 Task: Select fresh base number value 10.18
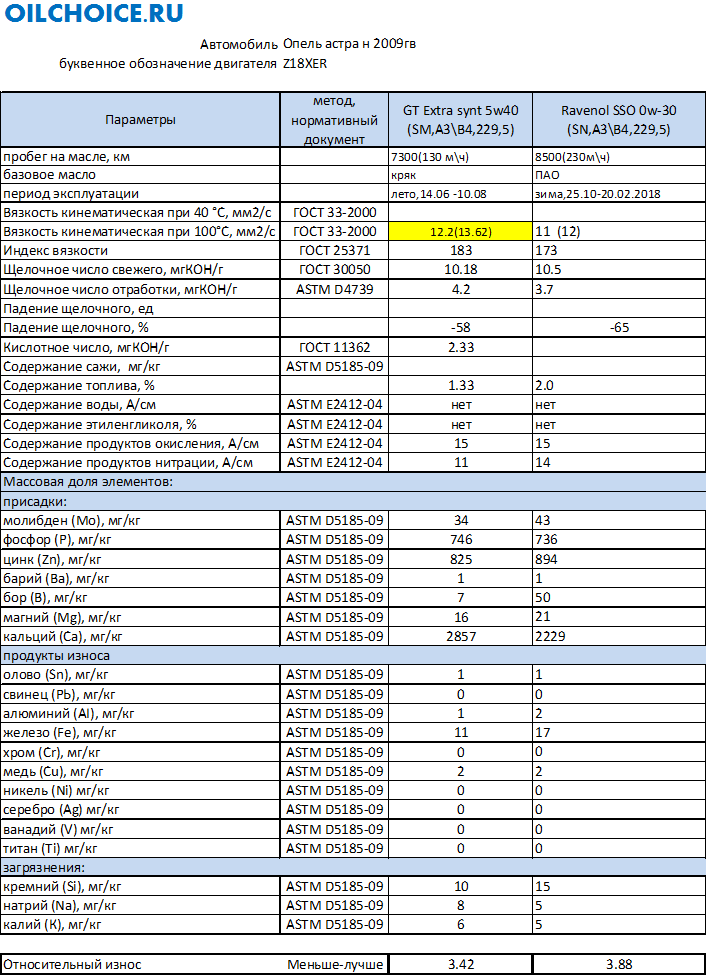461,269
